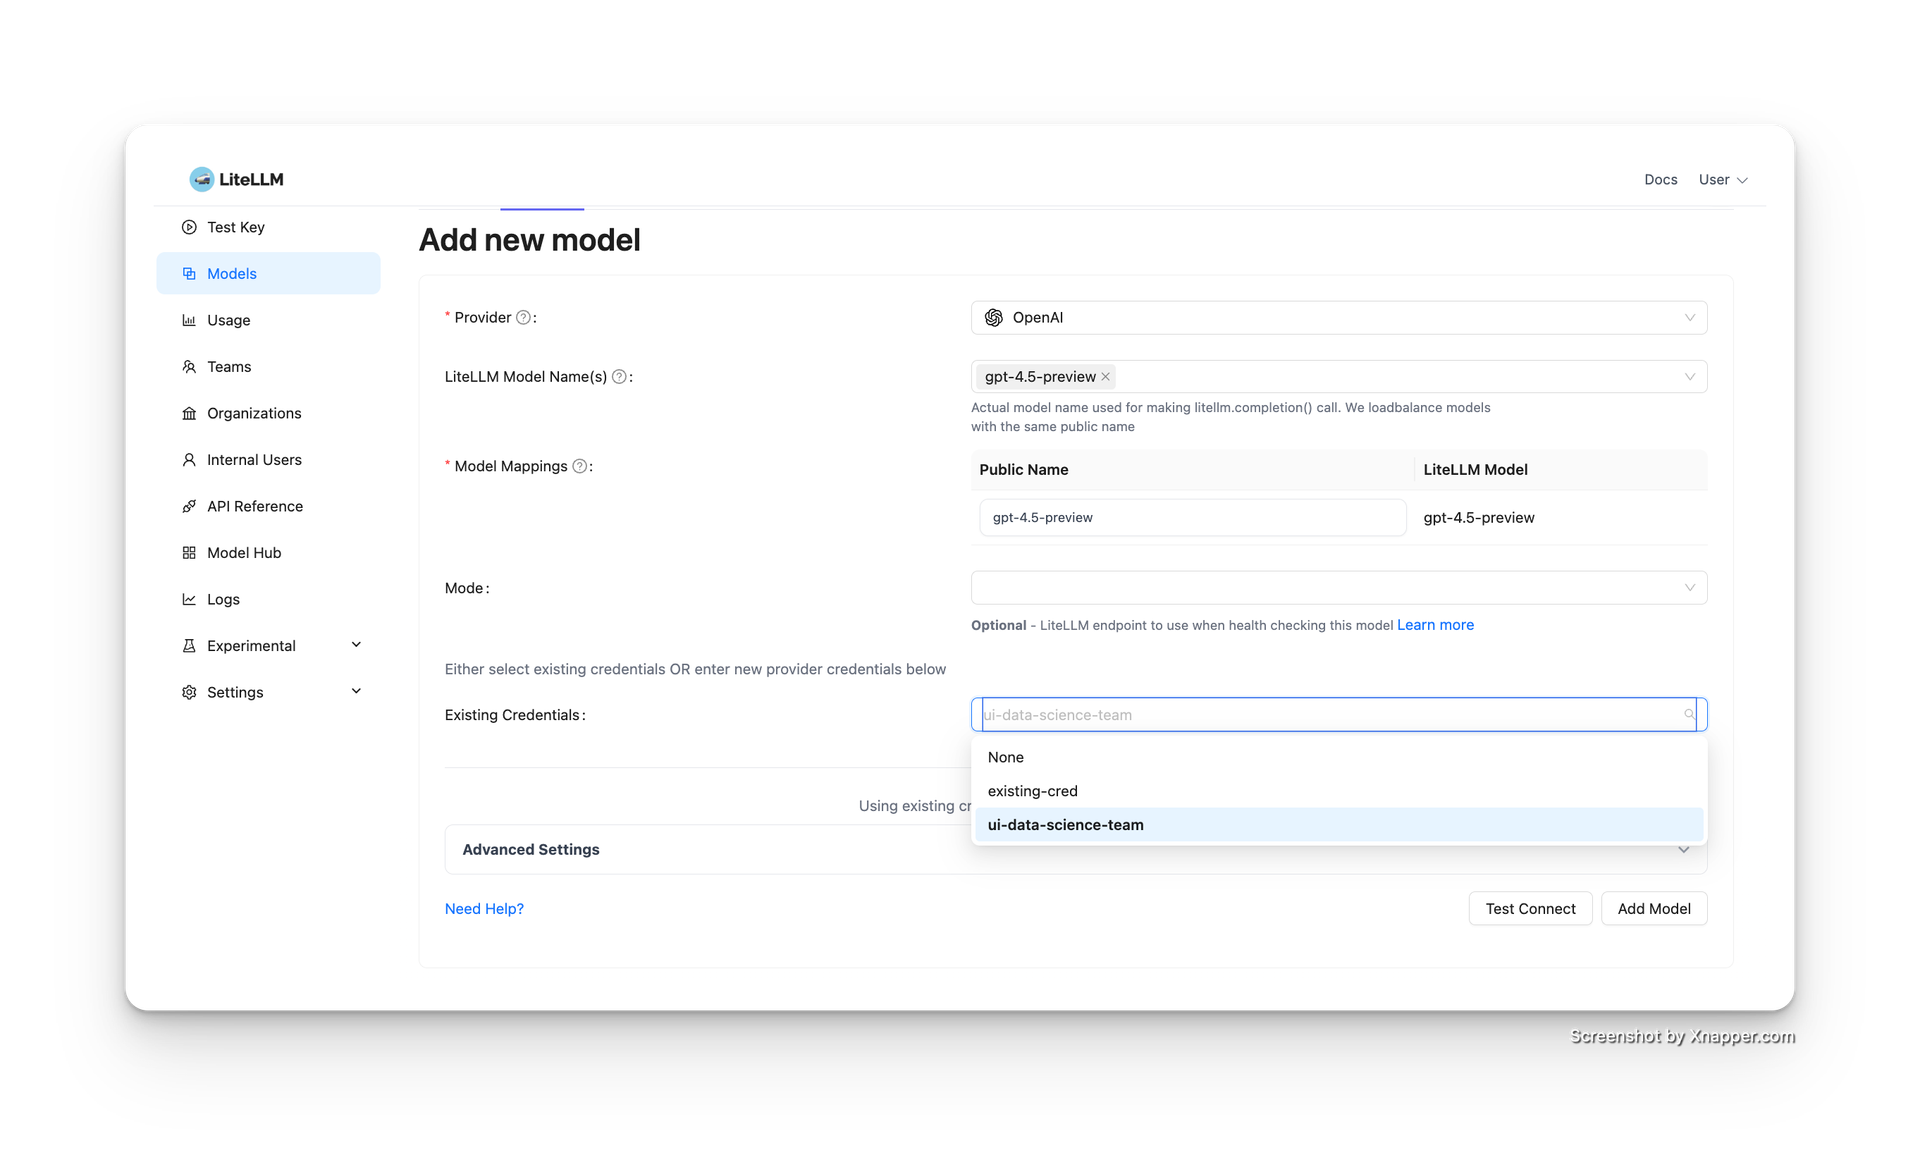This screenshot has width=1920, height=1171.
Task: Click the Add Model button
Action: (1653, 908)
